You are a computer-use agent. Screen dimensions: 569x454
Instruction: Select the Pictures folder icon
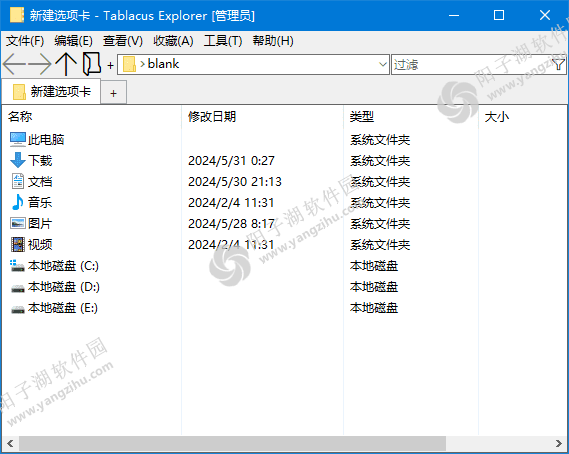(17, 223)
